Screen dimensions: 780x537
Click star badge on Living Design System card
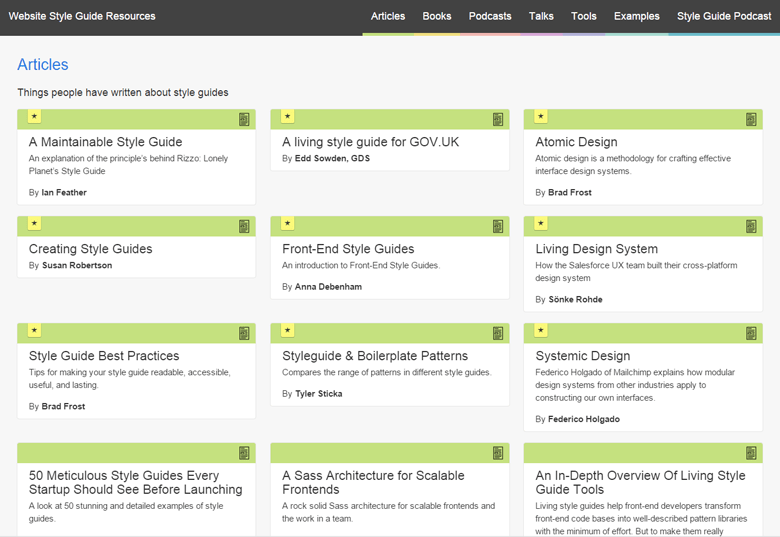(x=541, y=223)
